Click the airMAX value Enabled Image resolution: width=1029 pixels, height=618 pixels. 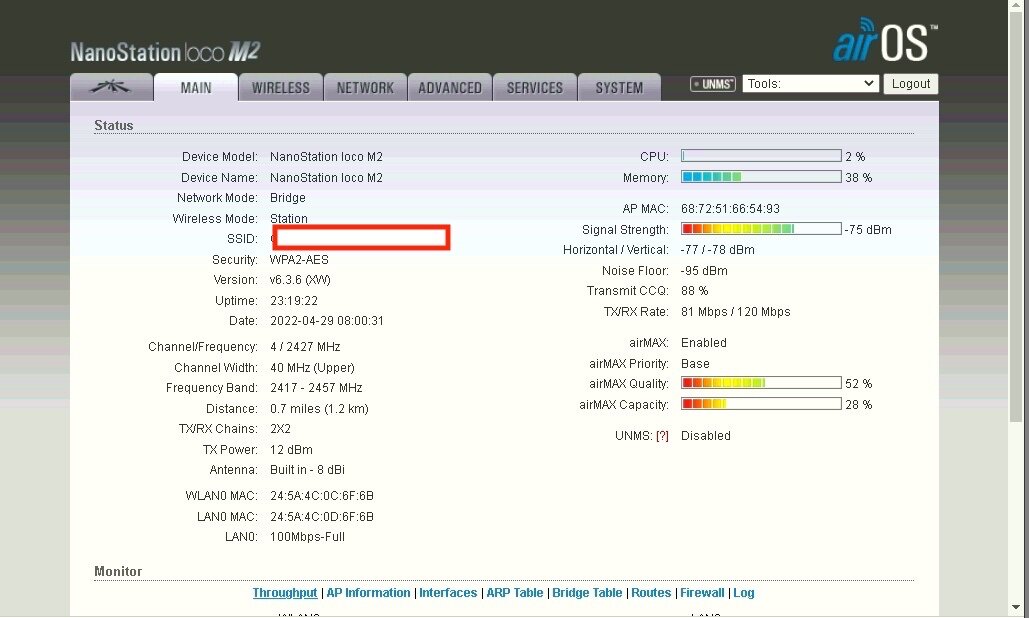point(704,342)
